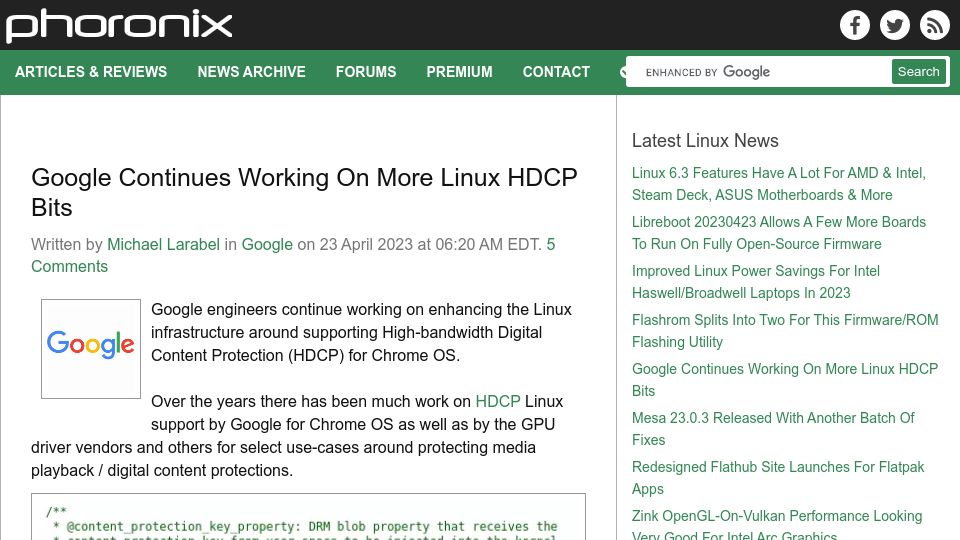Image resolution: width=960 pixels, height=540 pixels.
Task: Open sidebar Google Continues Working HDCP link
Action: click(785, 380)
